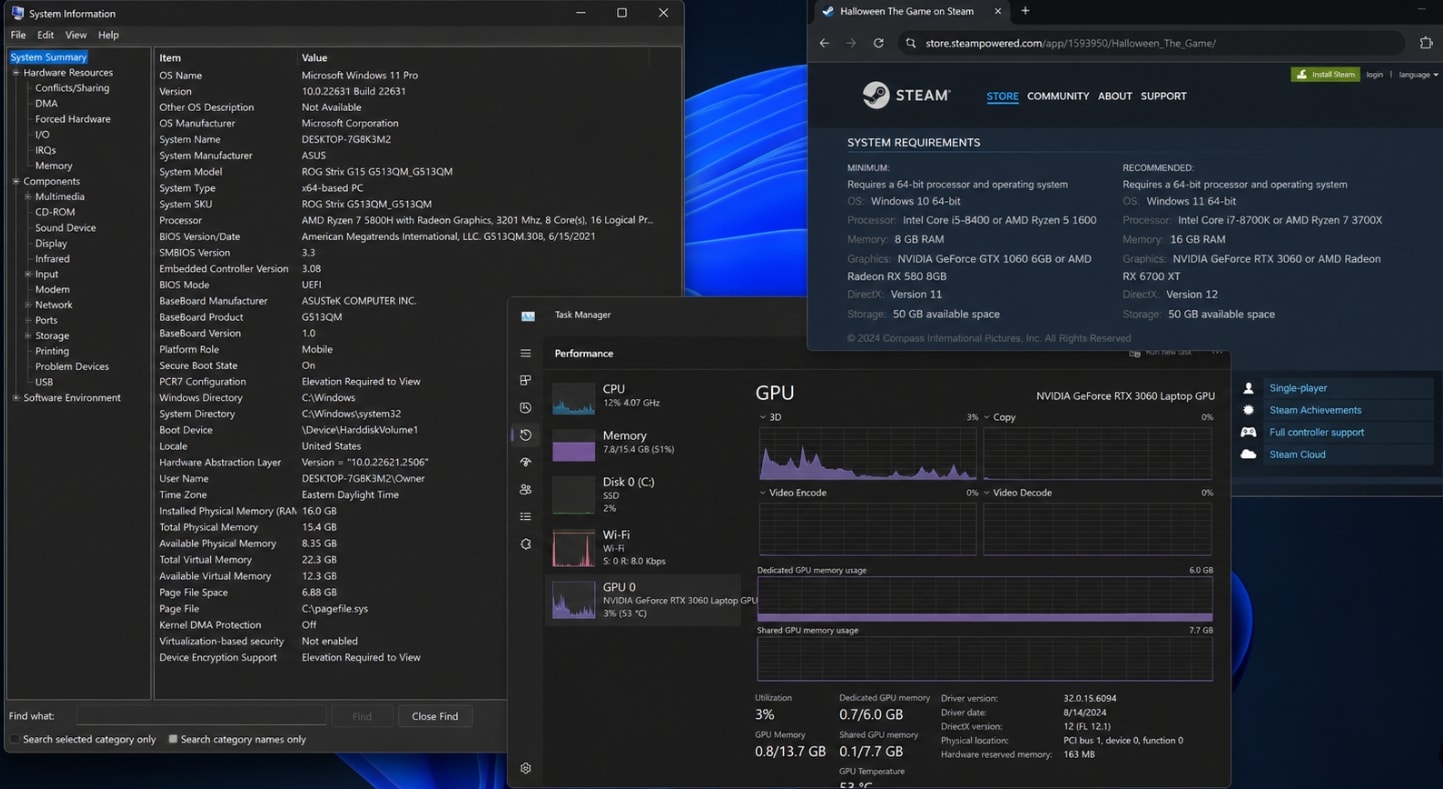Select System Summary tree item
1443x789 pixels.
pos(48,57)
